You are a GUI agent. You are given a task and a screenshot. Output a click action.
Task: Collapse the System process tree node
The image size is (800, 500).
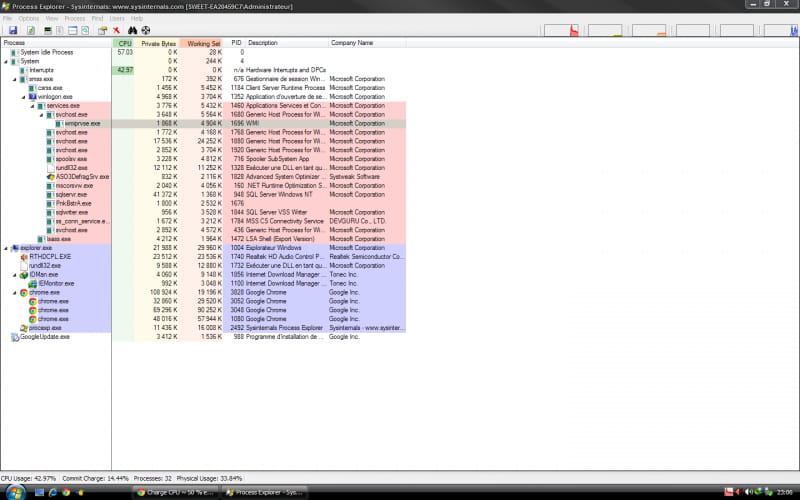7,61
